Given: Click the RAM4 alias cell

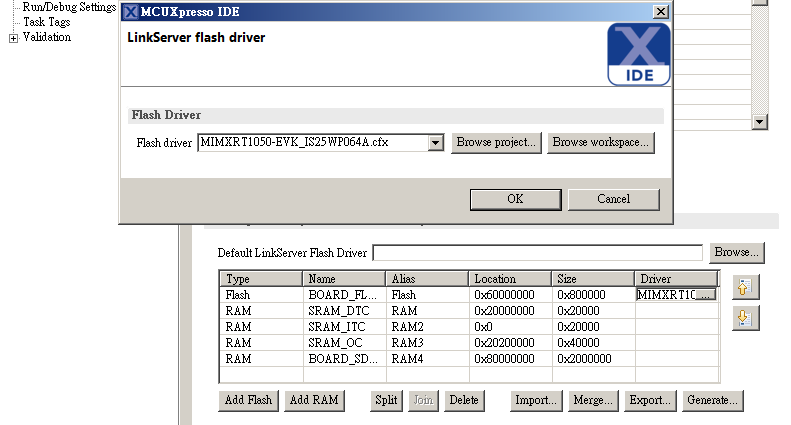Looking at the screenshot, I should 427,359.
